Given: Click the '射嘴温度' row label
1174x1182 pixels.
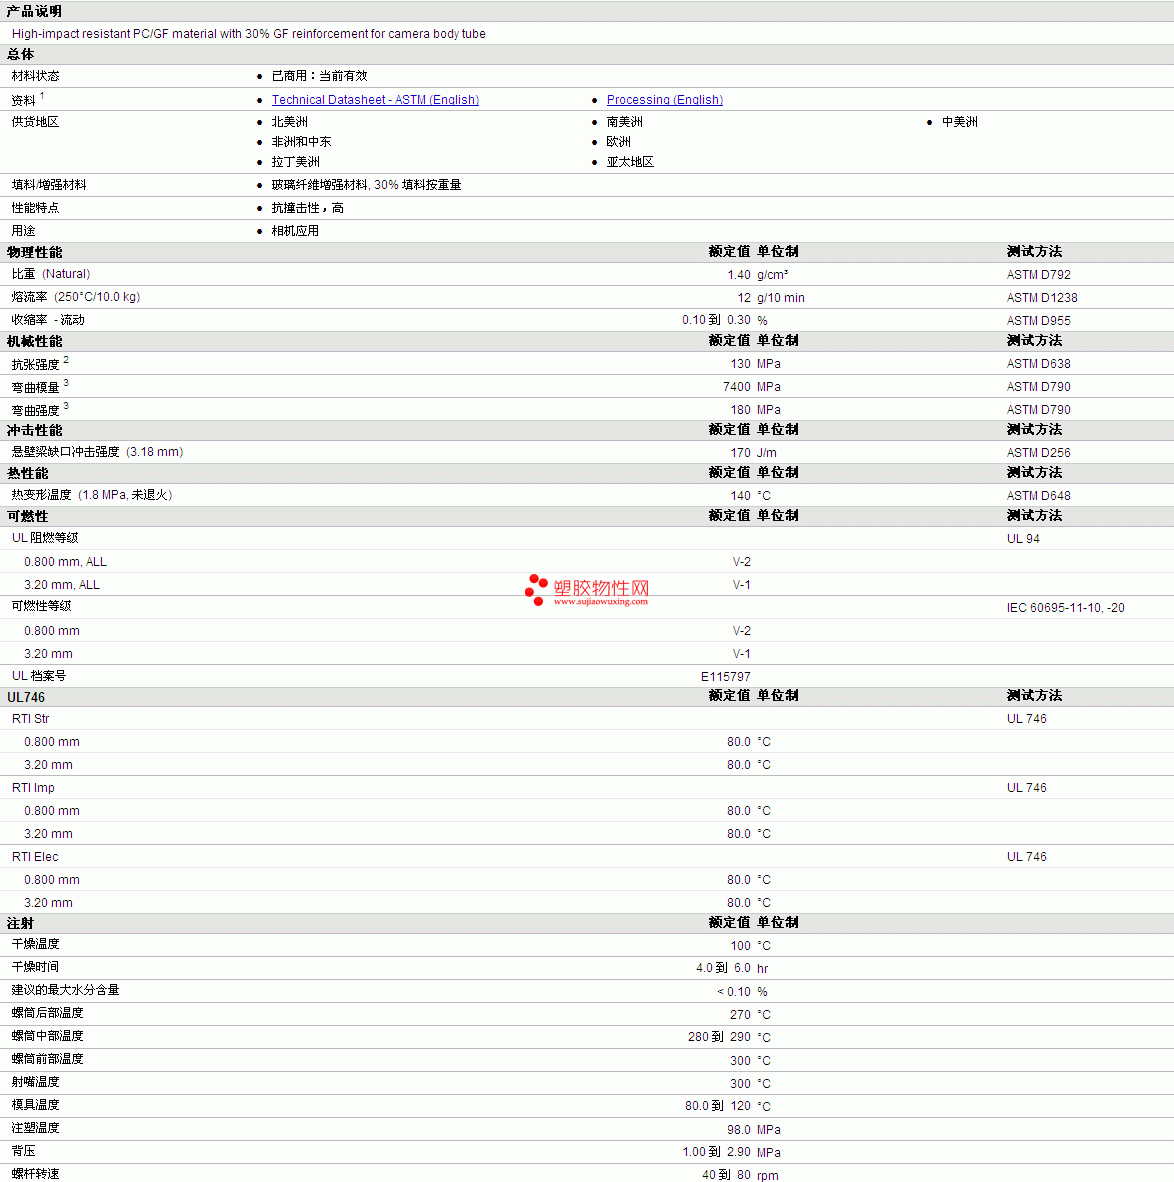Looking at the screenshot, I should point(35,1082).
